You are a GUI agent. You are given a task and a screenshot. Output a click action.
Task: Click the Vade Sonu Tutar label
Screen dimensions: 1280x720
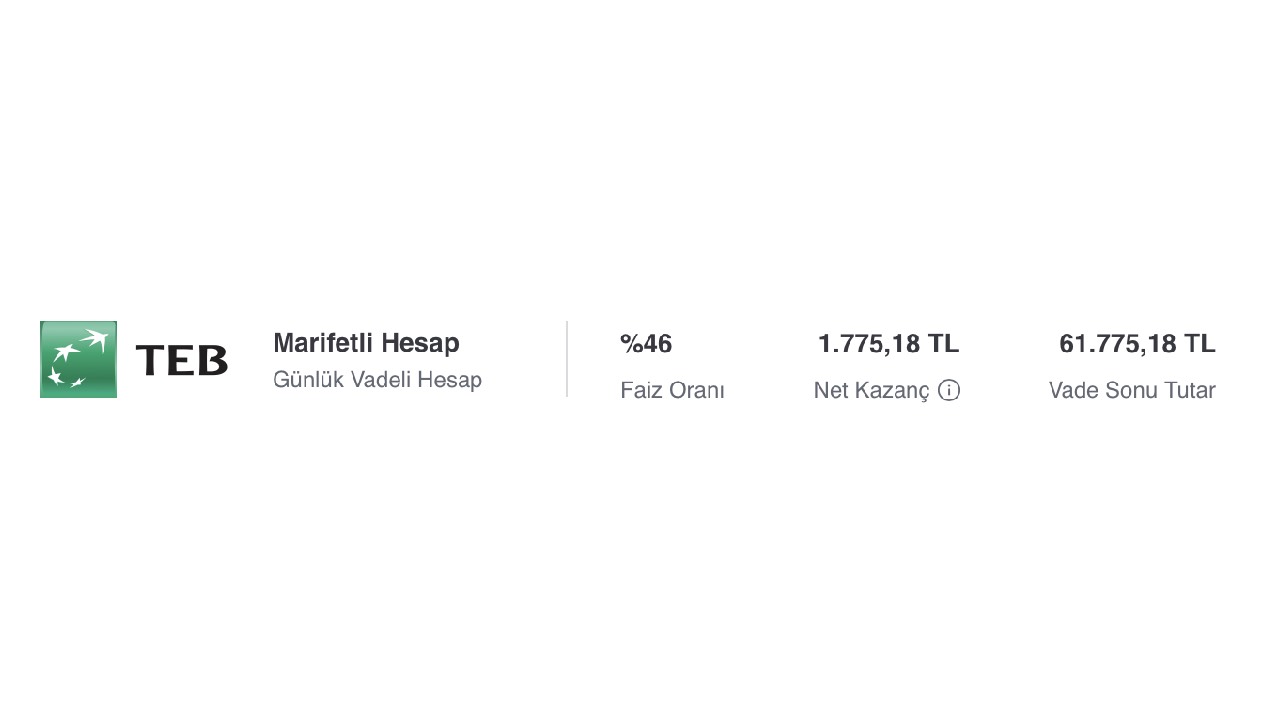coord(1132,390)
